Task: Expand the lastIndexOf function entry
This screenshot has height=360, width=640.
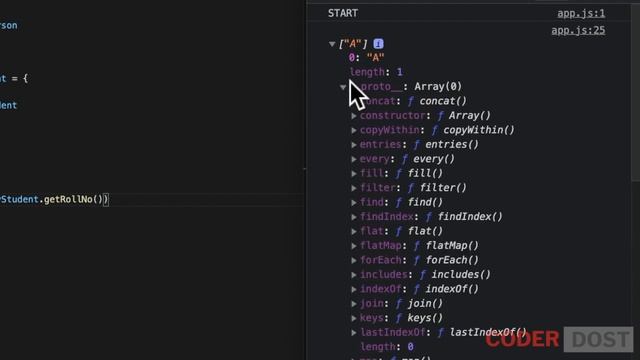Action: pos(354,333)
